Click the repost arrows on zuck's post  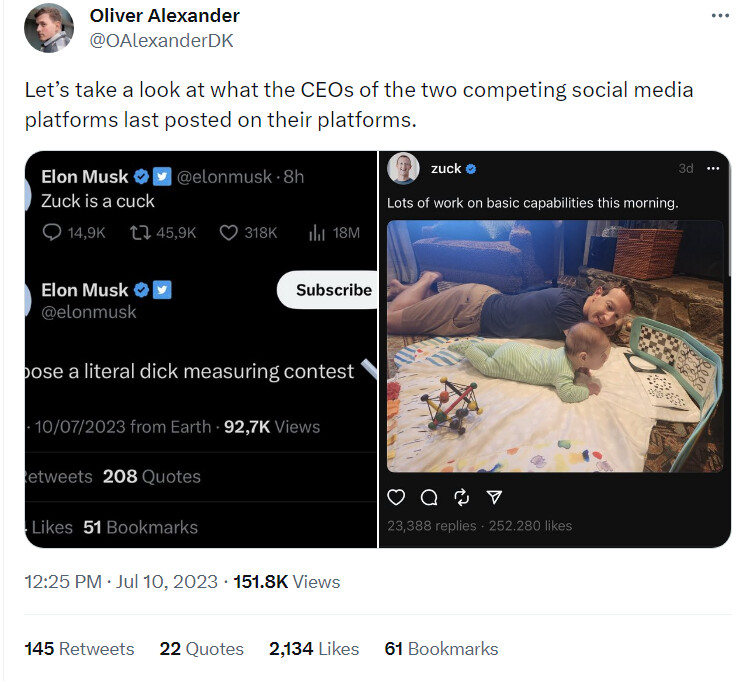461,497
